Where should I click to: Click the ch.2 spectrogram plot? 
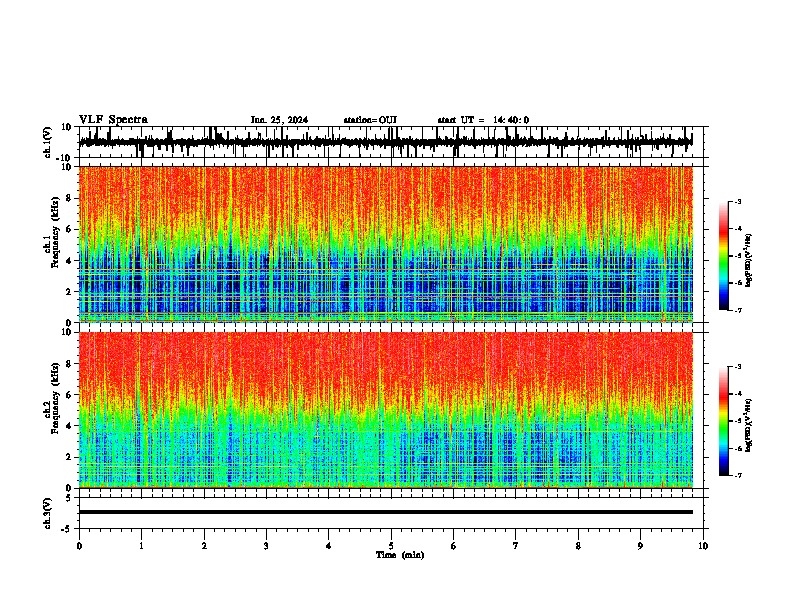click(x=390, y=410)
